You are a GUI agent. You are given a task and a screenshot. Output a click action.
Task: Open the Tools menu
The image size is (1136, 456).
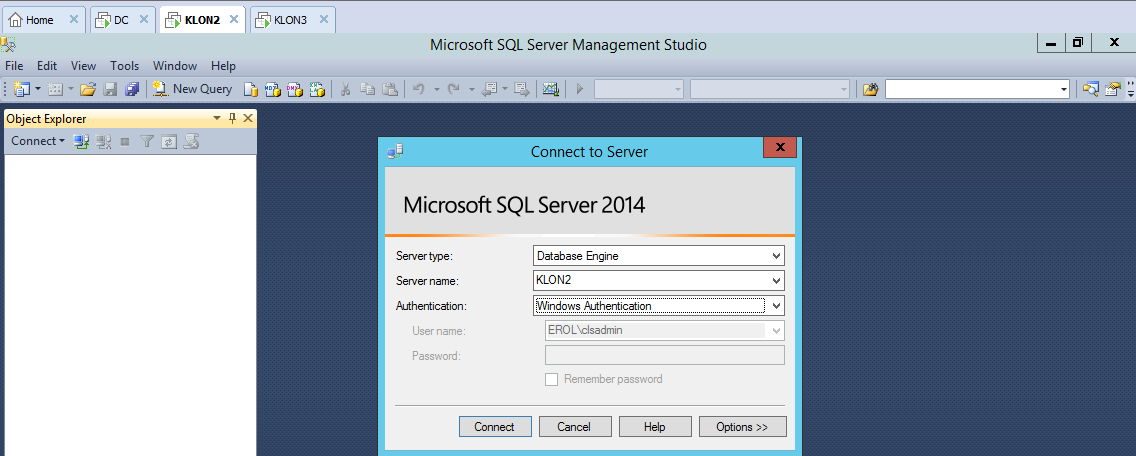coord(125,66)
